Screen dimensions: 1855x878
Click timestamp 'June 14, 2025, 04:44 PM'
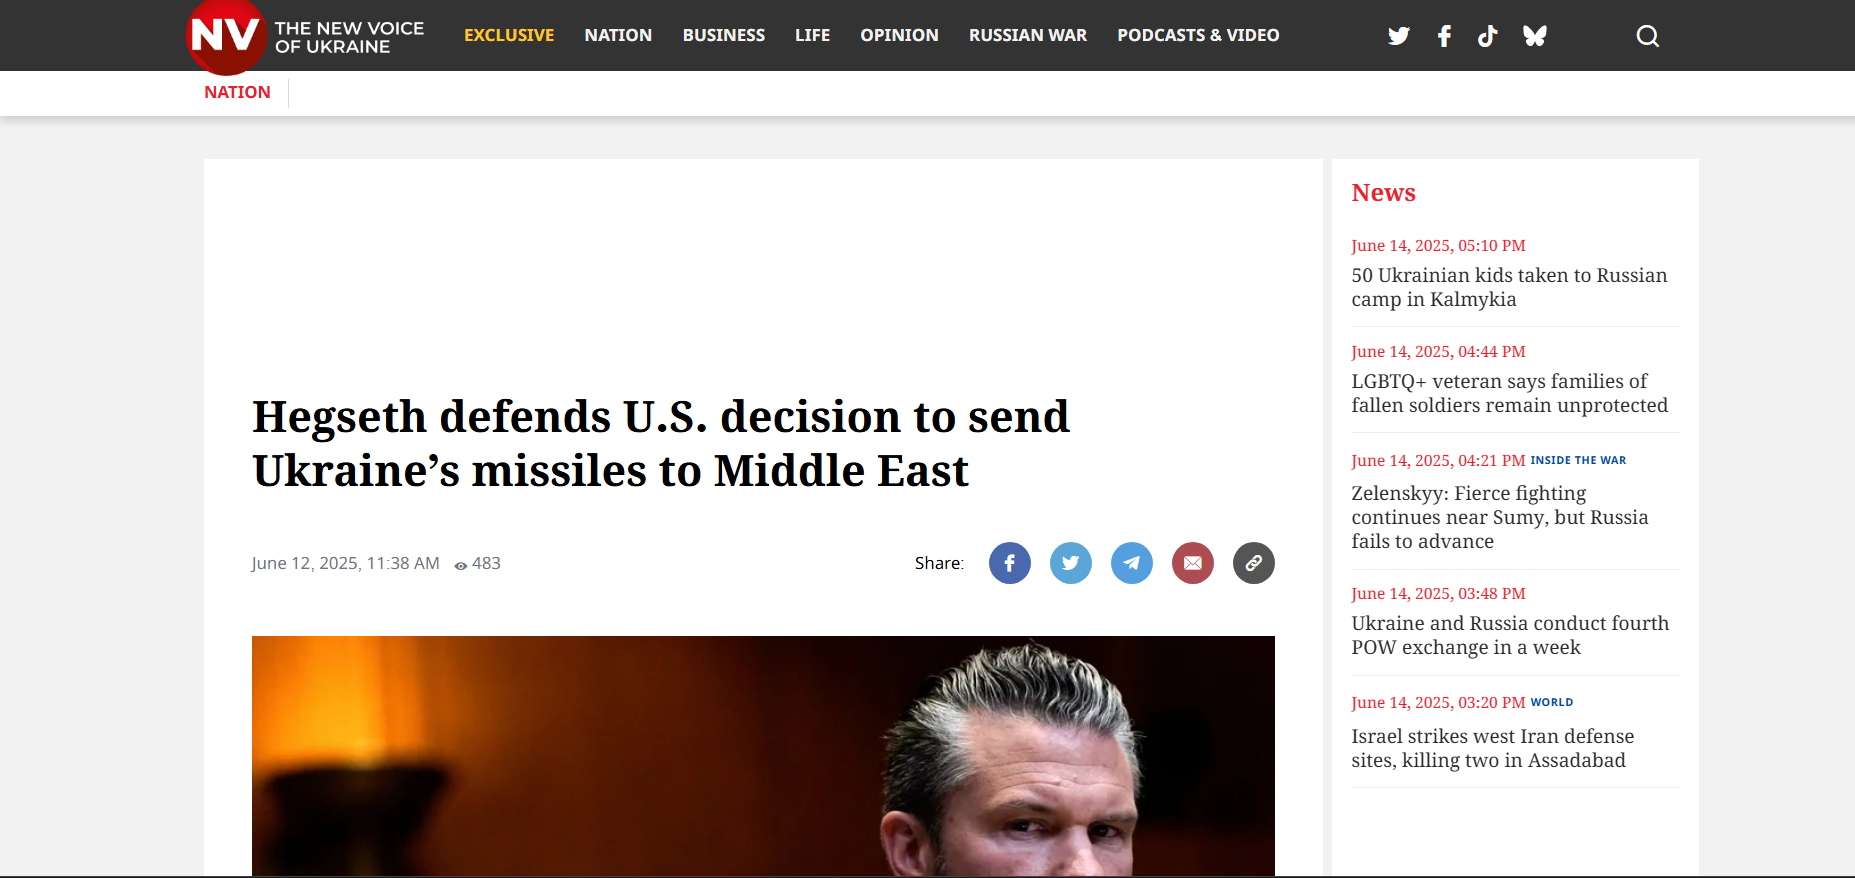pyautogui.click(x=1438, y=352)
